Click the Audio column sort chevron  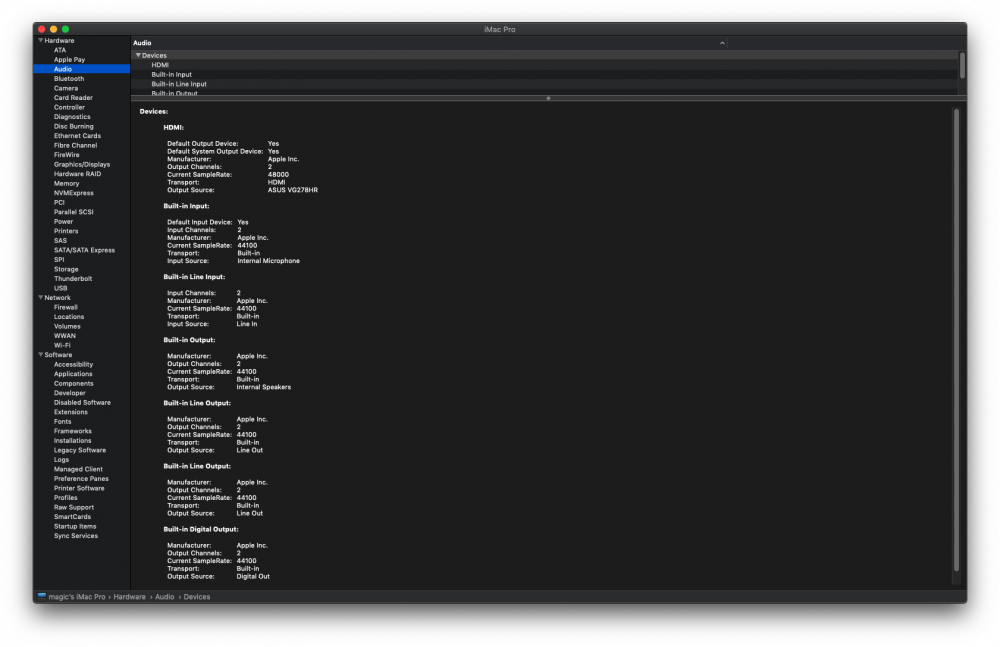click(722, 43)
